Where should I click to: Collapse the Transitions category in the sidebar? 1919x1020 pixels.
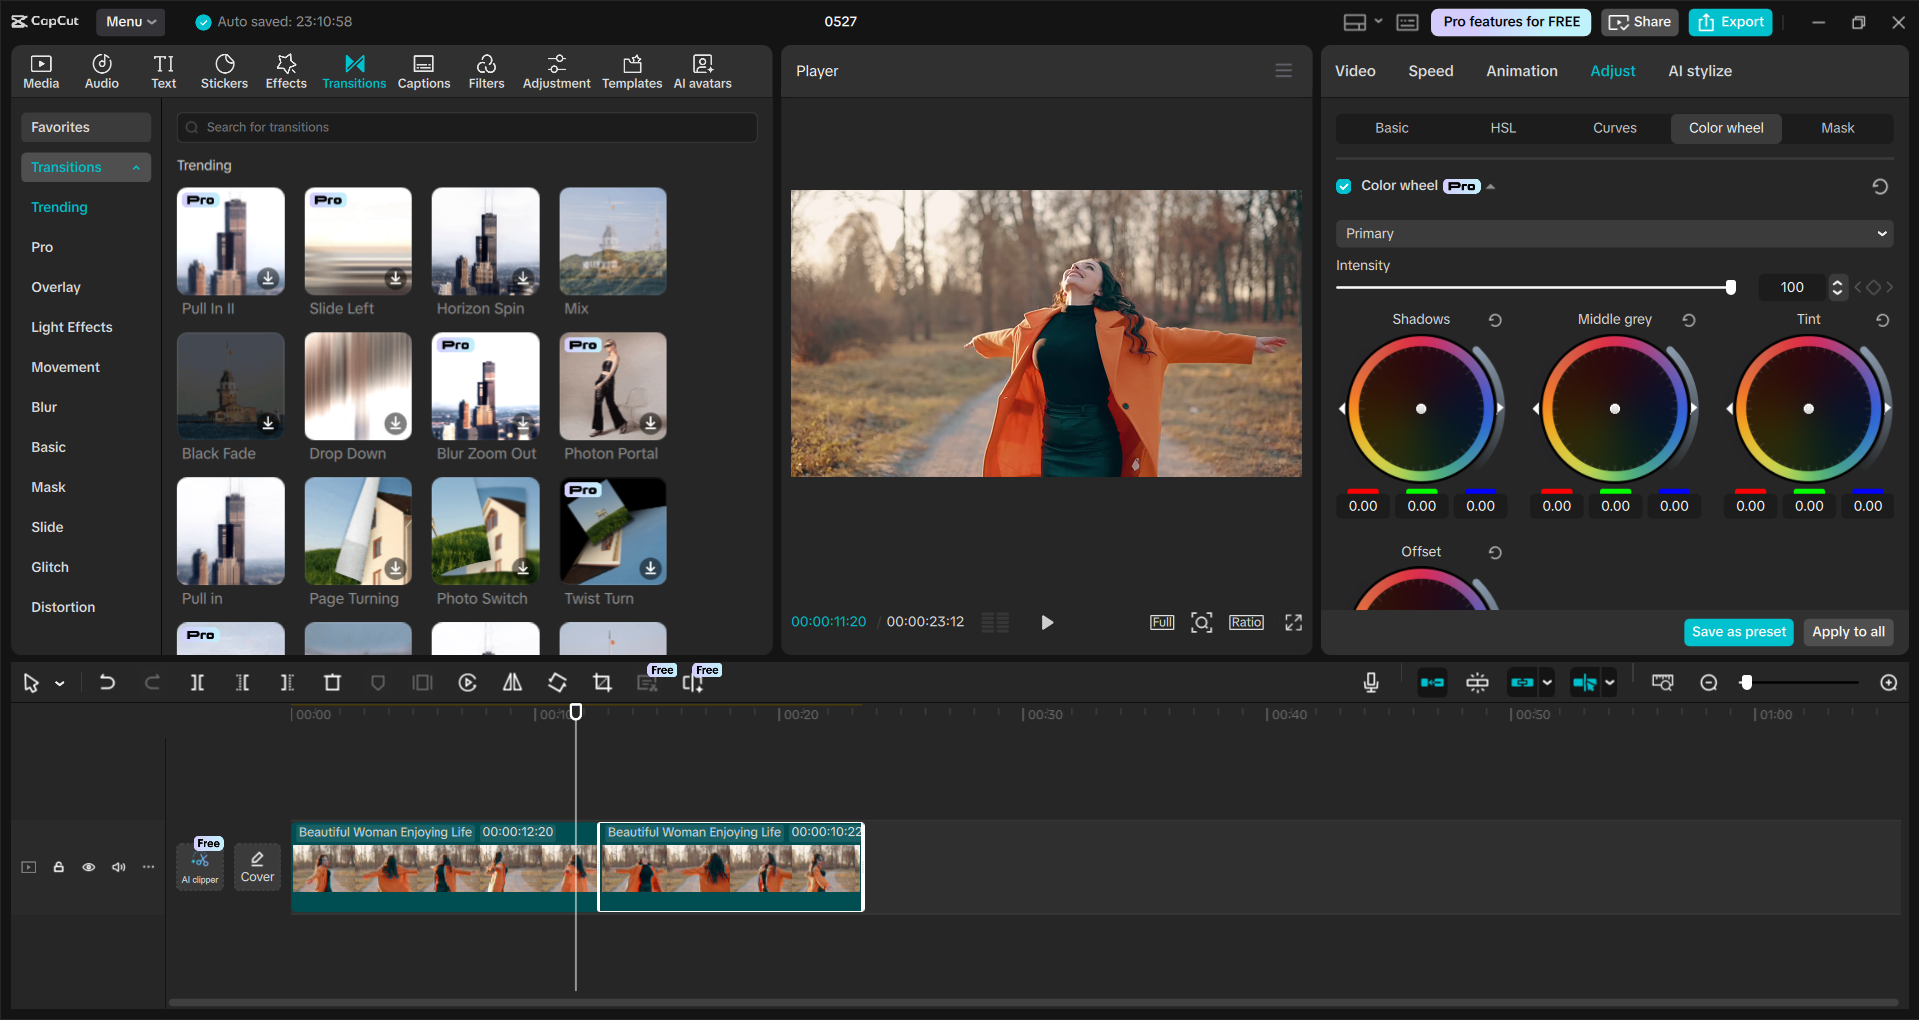click(137, 167)
